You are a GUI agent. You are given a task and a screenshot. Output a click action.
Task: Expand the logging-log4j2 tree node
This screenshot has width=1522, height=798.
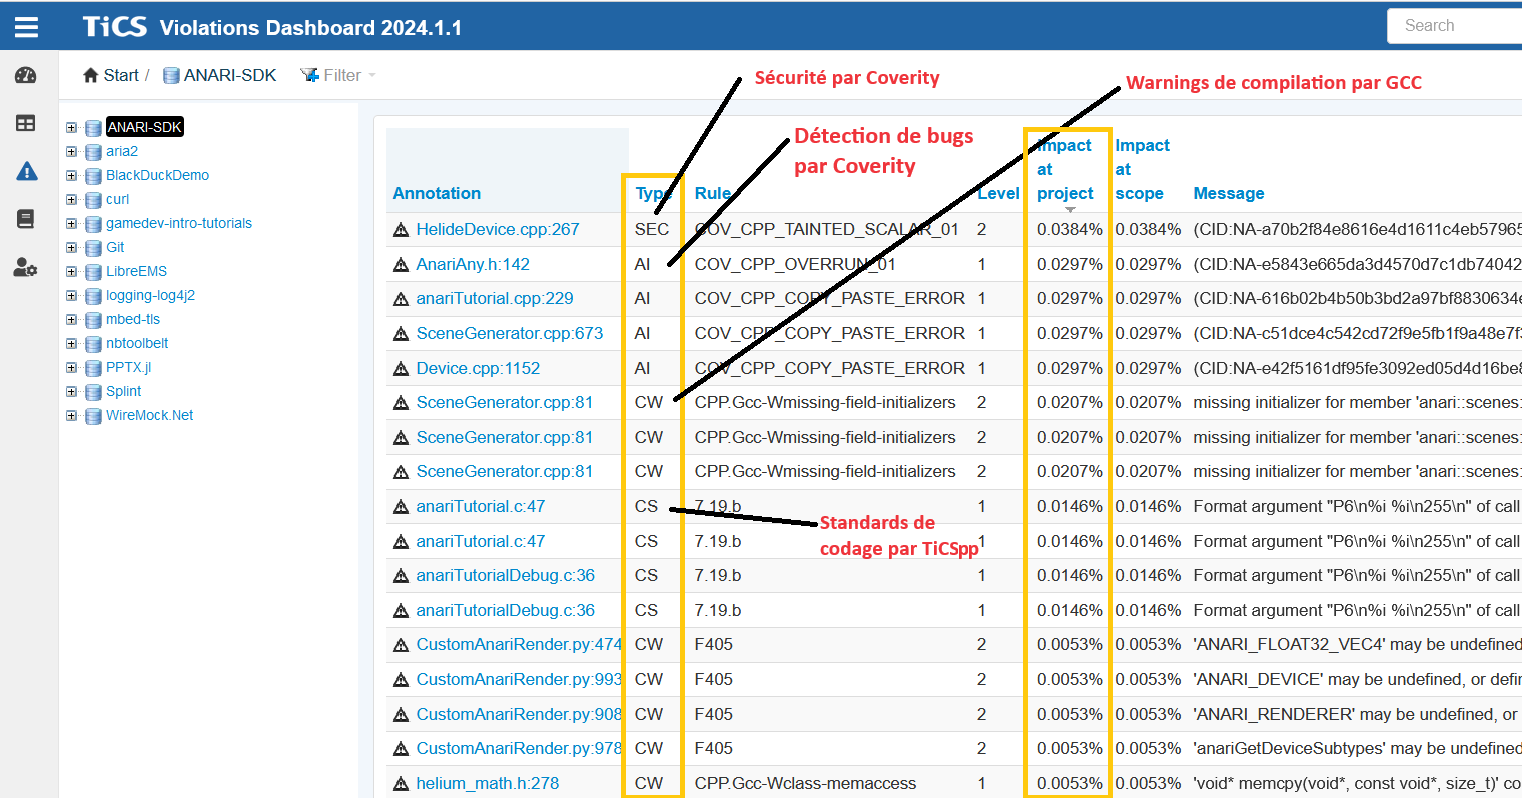(x=71, y=295)
